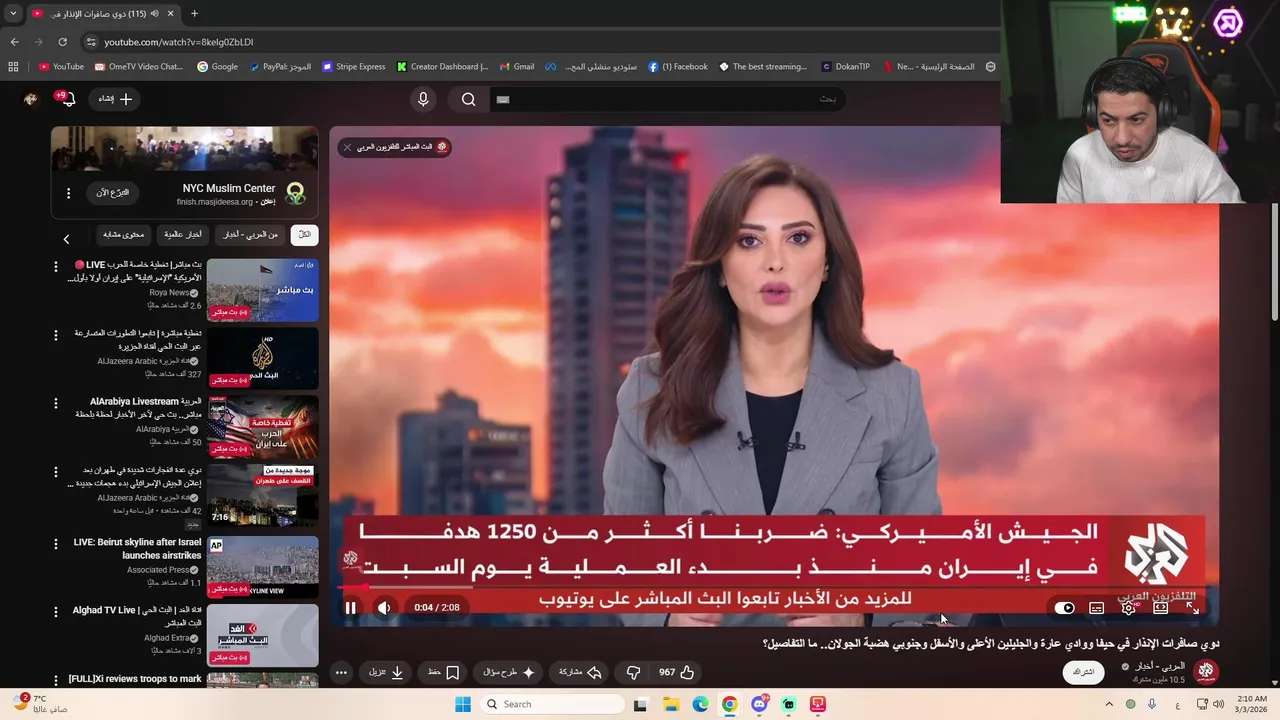1280x720 pixels.
Task: Turn on subtitles/closed captions in player
Action: point(1097,608)
